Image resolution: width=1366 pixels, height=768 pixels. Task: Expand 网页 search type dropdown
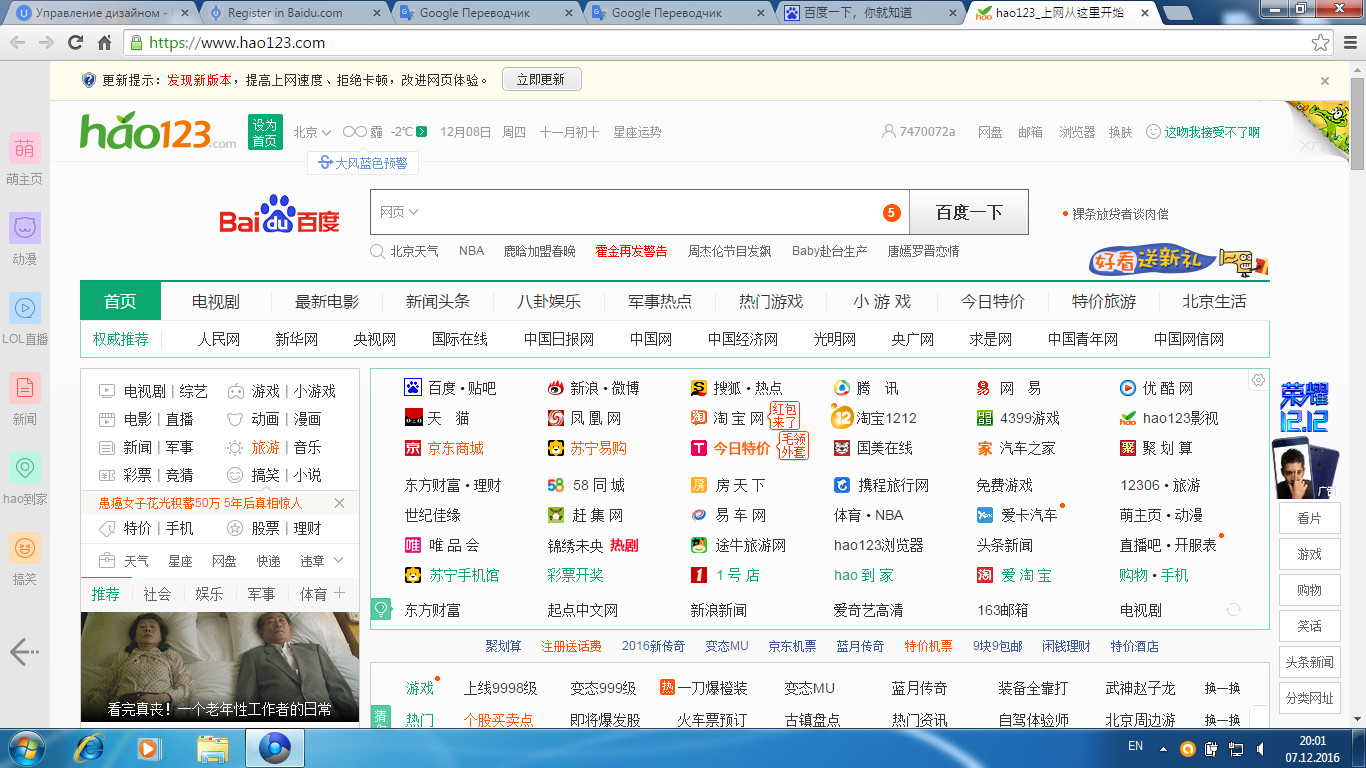(x=399, y=212)
